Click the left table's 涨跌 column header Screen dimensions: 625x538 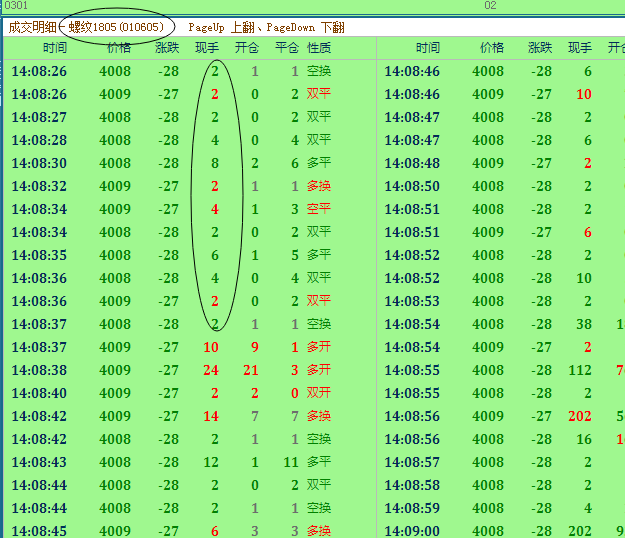point(167,48)
